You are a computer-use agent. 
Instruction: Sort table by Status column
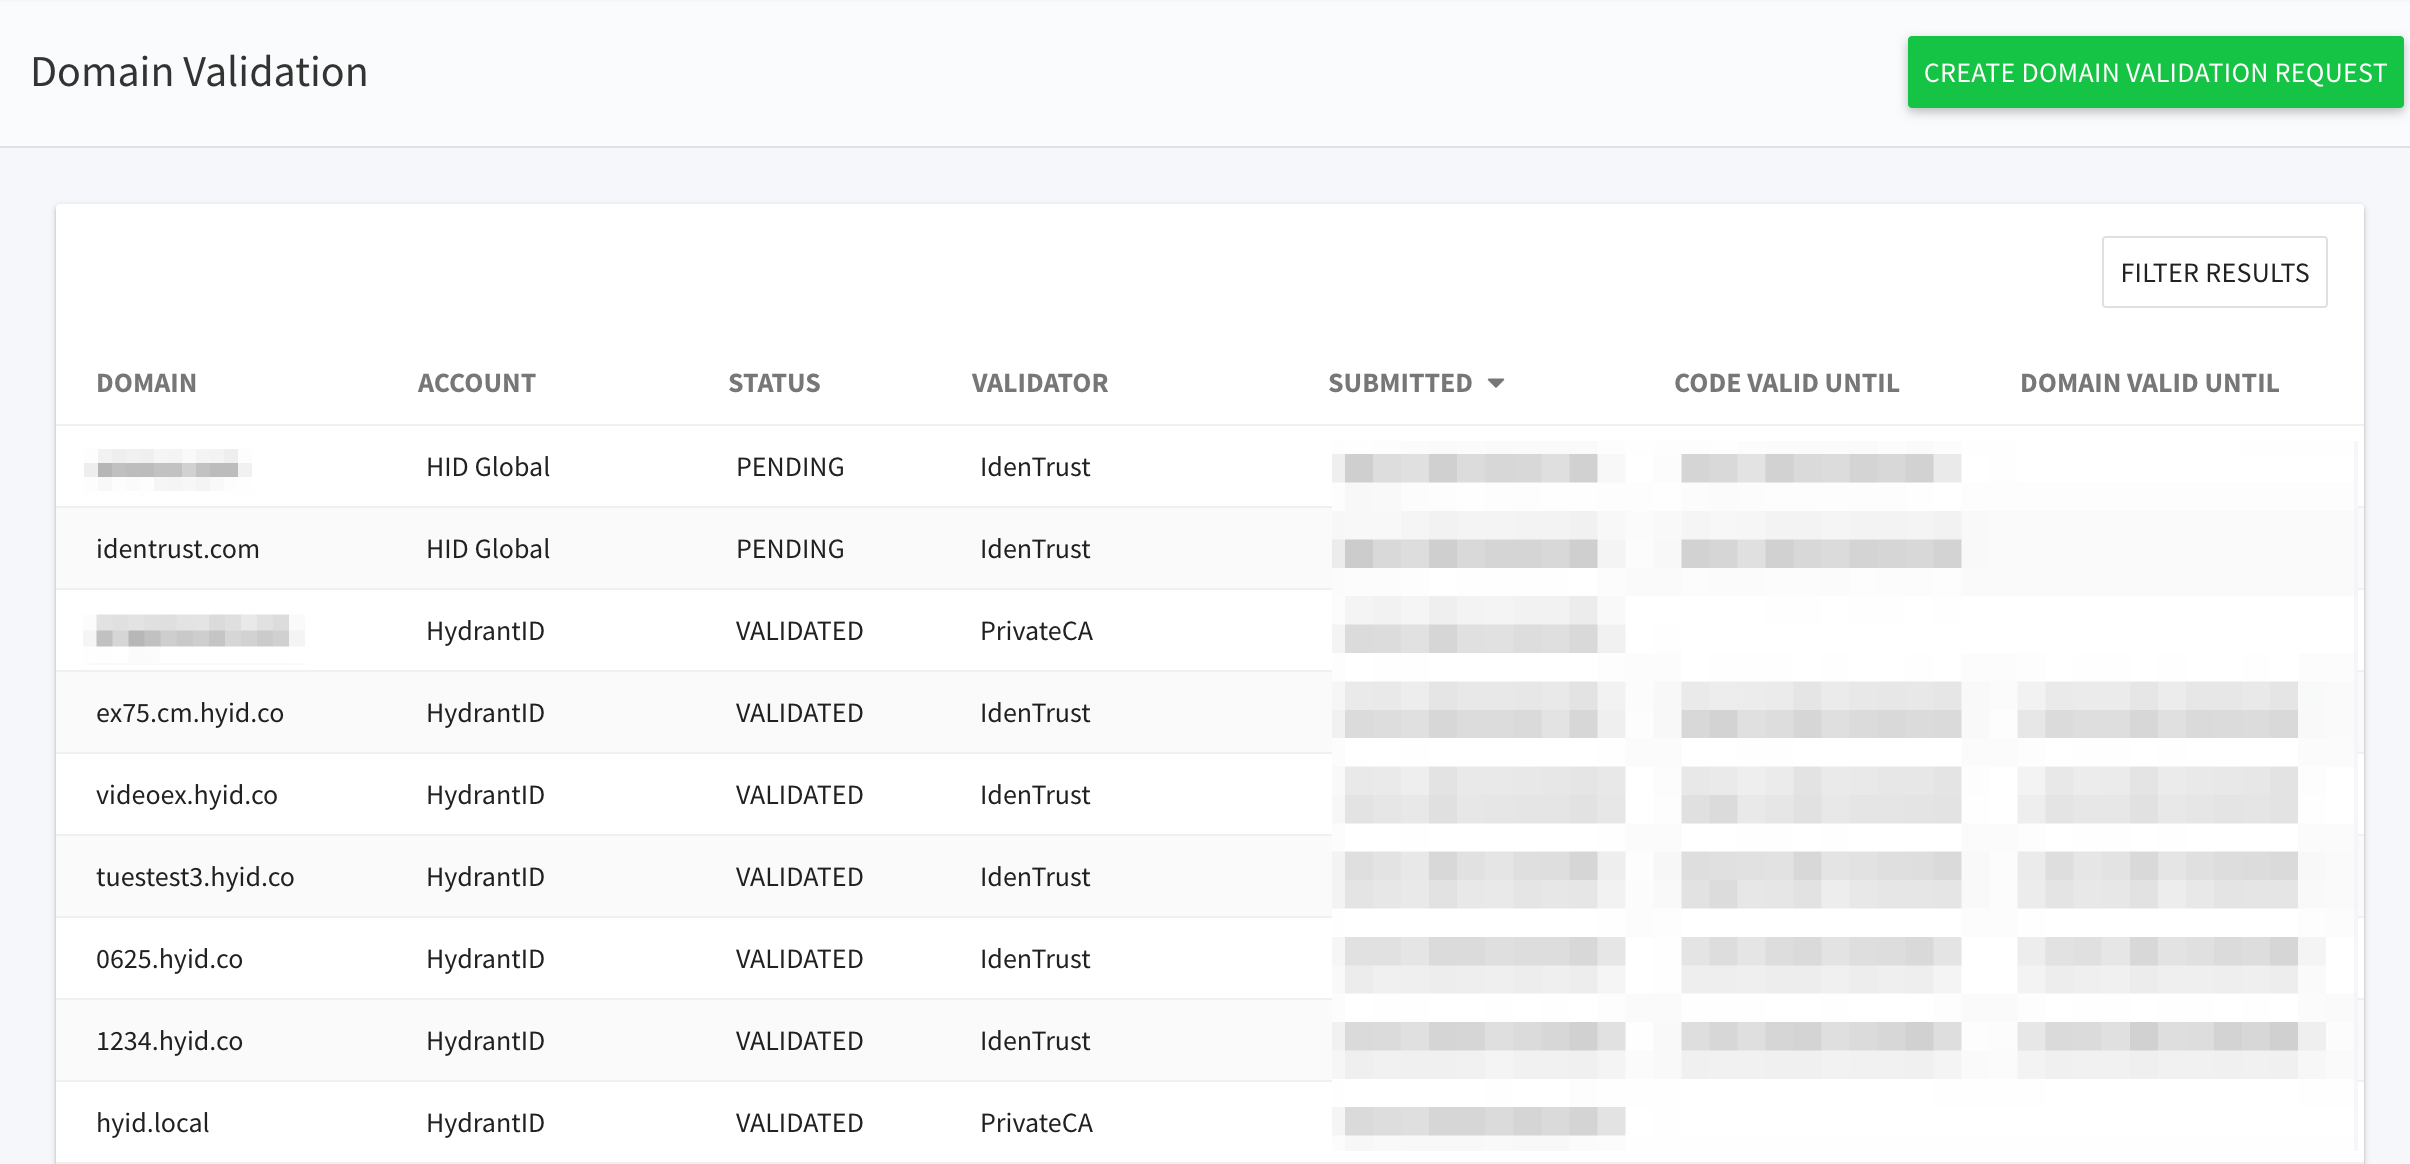point(774,383)
